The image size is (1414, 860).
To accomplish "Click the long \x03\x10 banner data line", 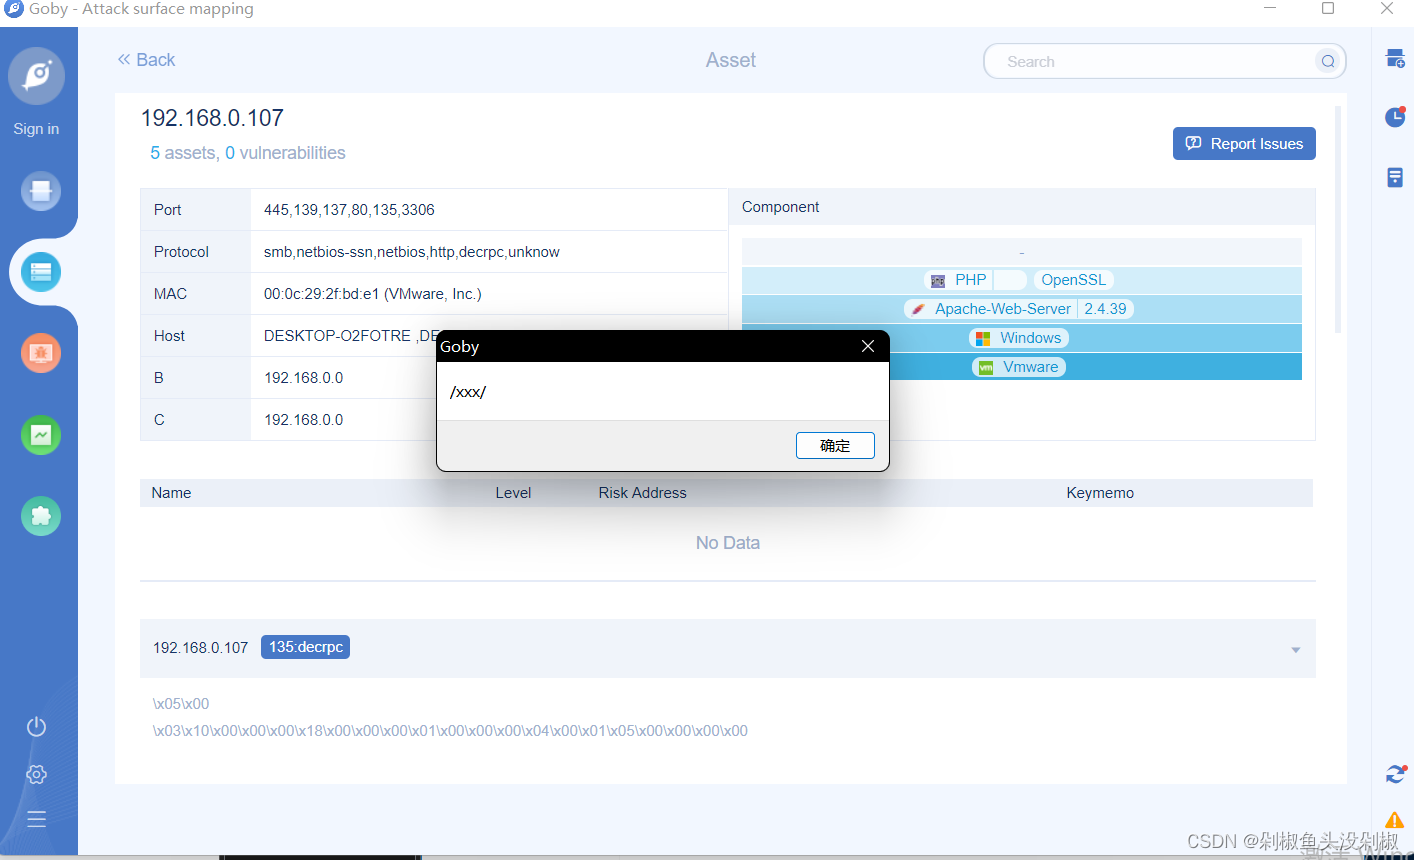I will click(450, 731).
